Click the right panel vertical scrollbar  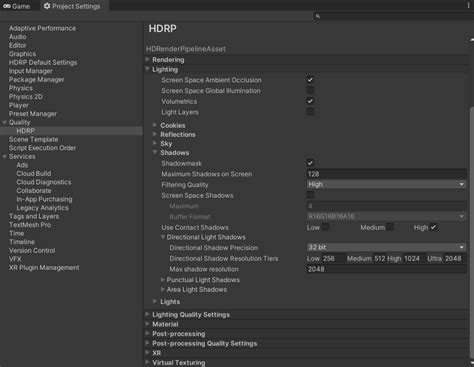tap(472, 233)
